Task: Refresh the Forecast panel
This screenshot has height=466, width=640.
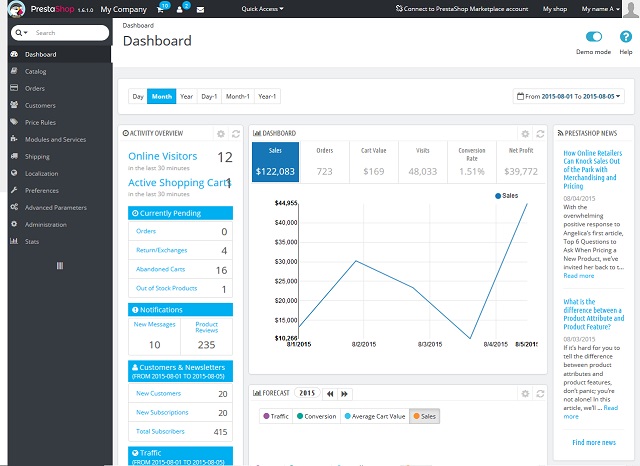Action: pos(539,393)
